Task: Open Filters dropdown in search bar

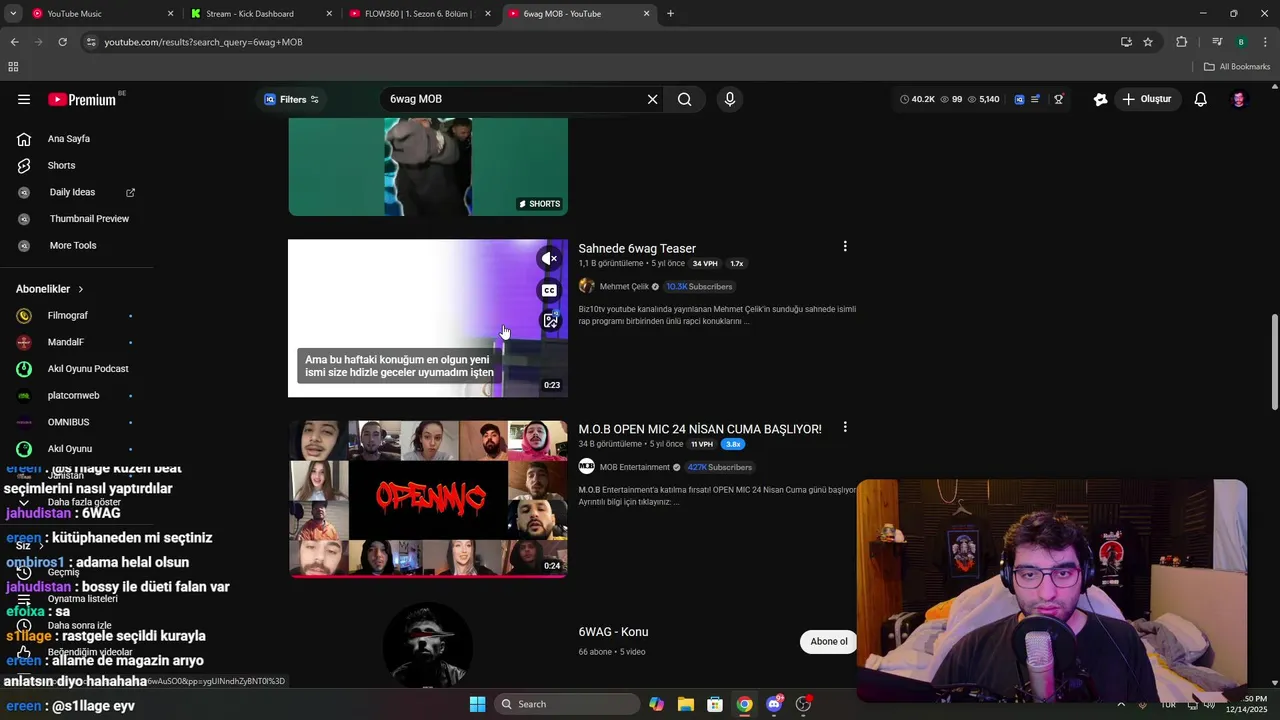Action: pyautogui.click(x=291, y=99)
